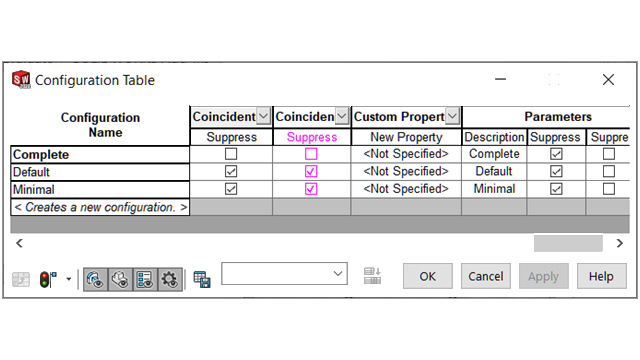Select 'Creates a new configuration' row
Image resolution: width=640 pixels, height=360 pixels.
[100, 207]
